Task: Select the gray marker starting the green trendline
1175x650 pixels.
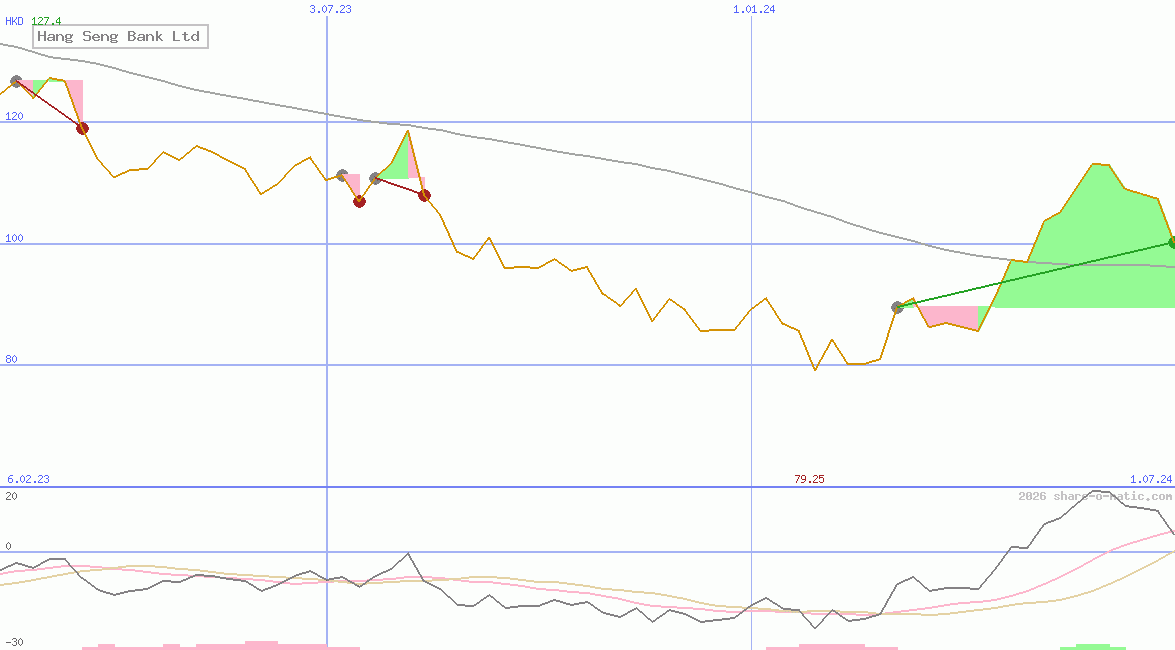Action: 898,307
